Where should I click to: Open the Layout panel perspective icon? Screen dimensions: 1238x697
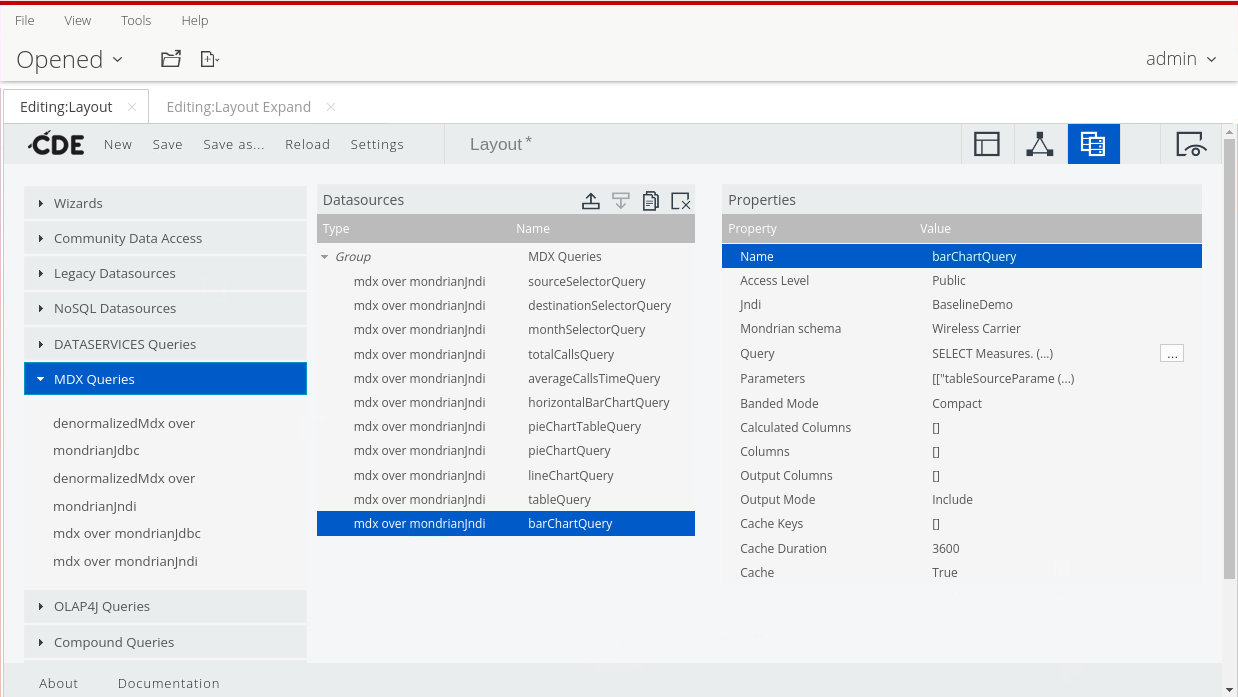click(x=987, y=144)
